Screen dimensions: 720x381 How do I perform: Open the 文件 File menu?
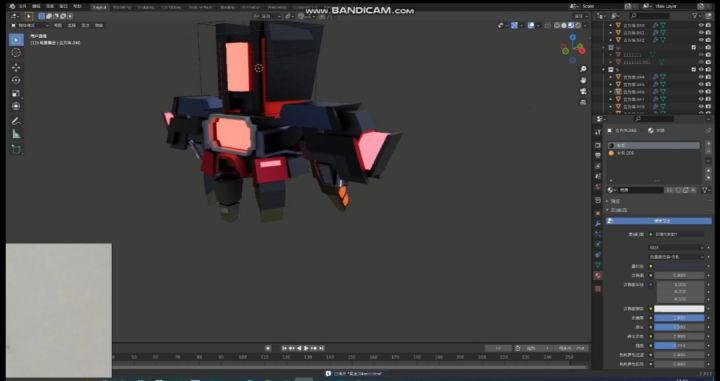[x=22, y=6]
